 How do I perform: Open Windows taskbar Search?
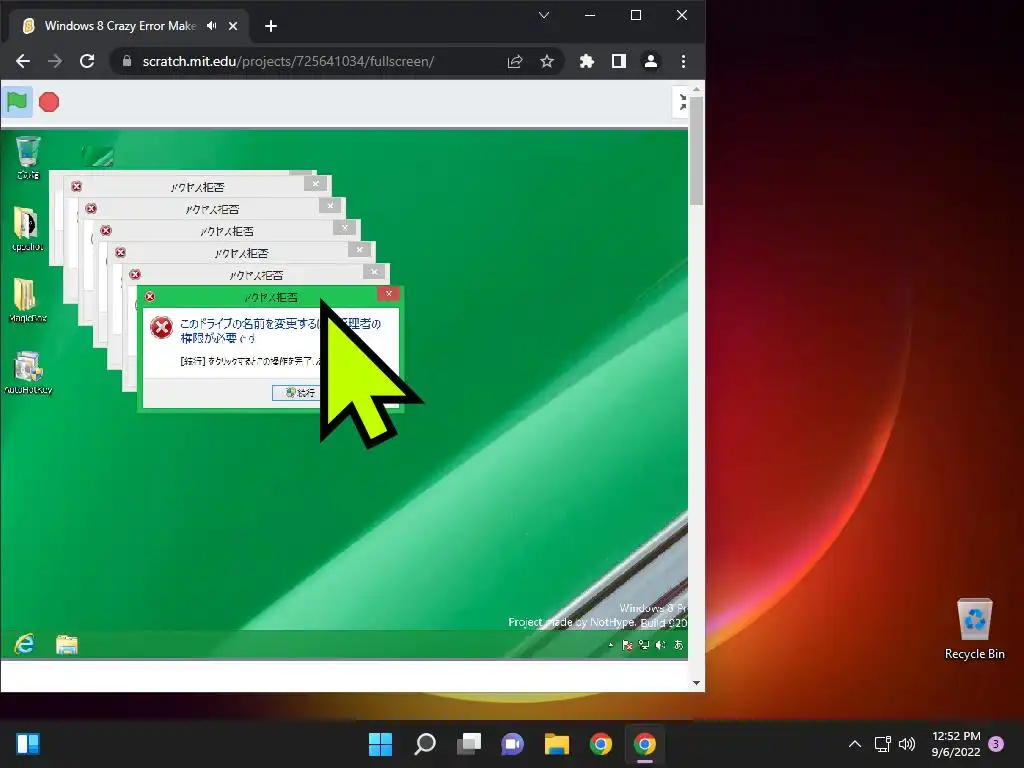tap(424, 744)
